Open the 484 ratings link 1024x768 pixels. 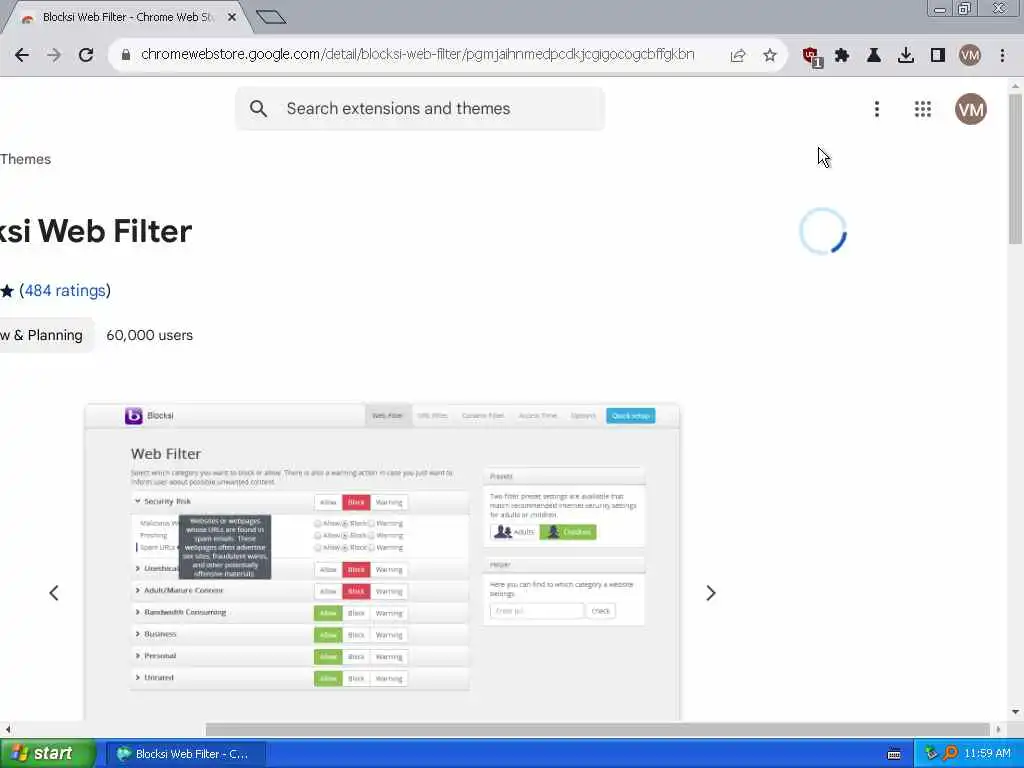click(x=65, y=291)
